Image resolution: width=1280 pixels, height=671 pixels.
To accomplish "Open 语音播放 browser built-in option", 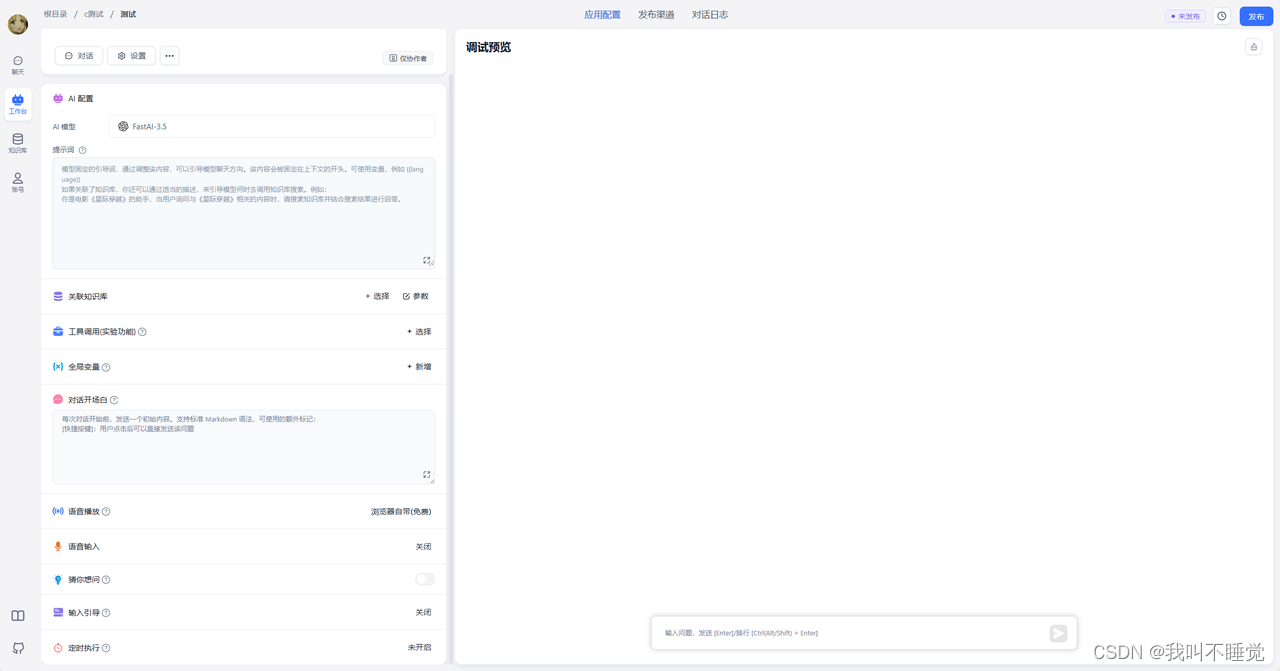I will tap(401, 512).
